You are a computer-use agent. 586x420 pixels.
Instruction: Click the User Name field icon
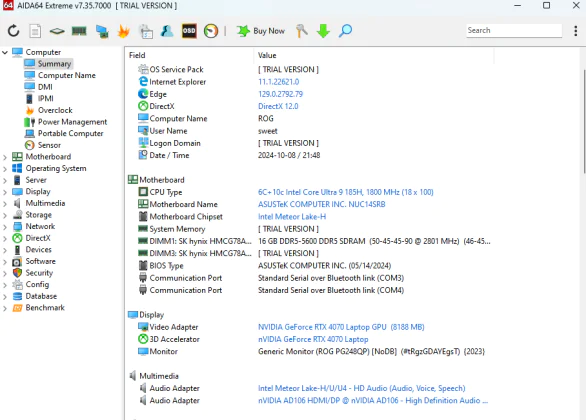coord(143,131)
